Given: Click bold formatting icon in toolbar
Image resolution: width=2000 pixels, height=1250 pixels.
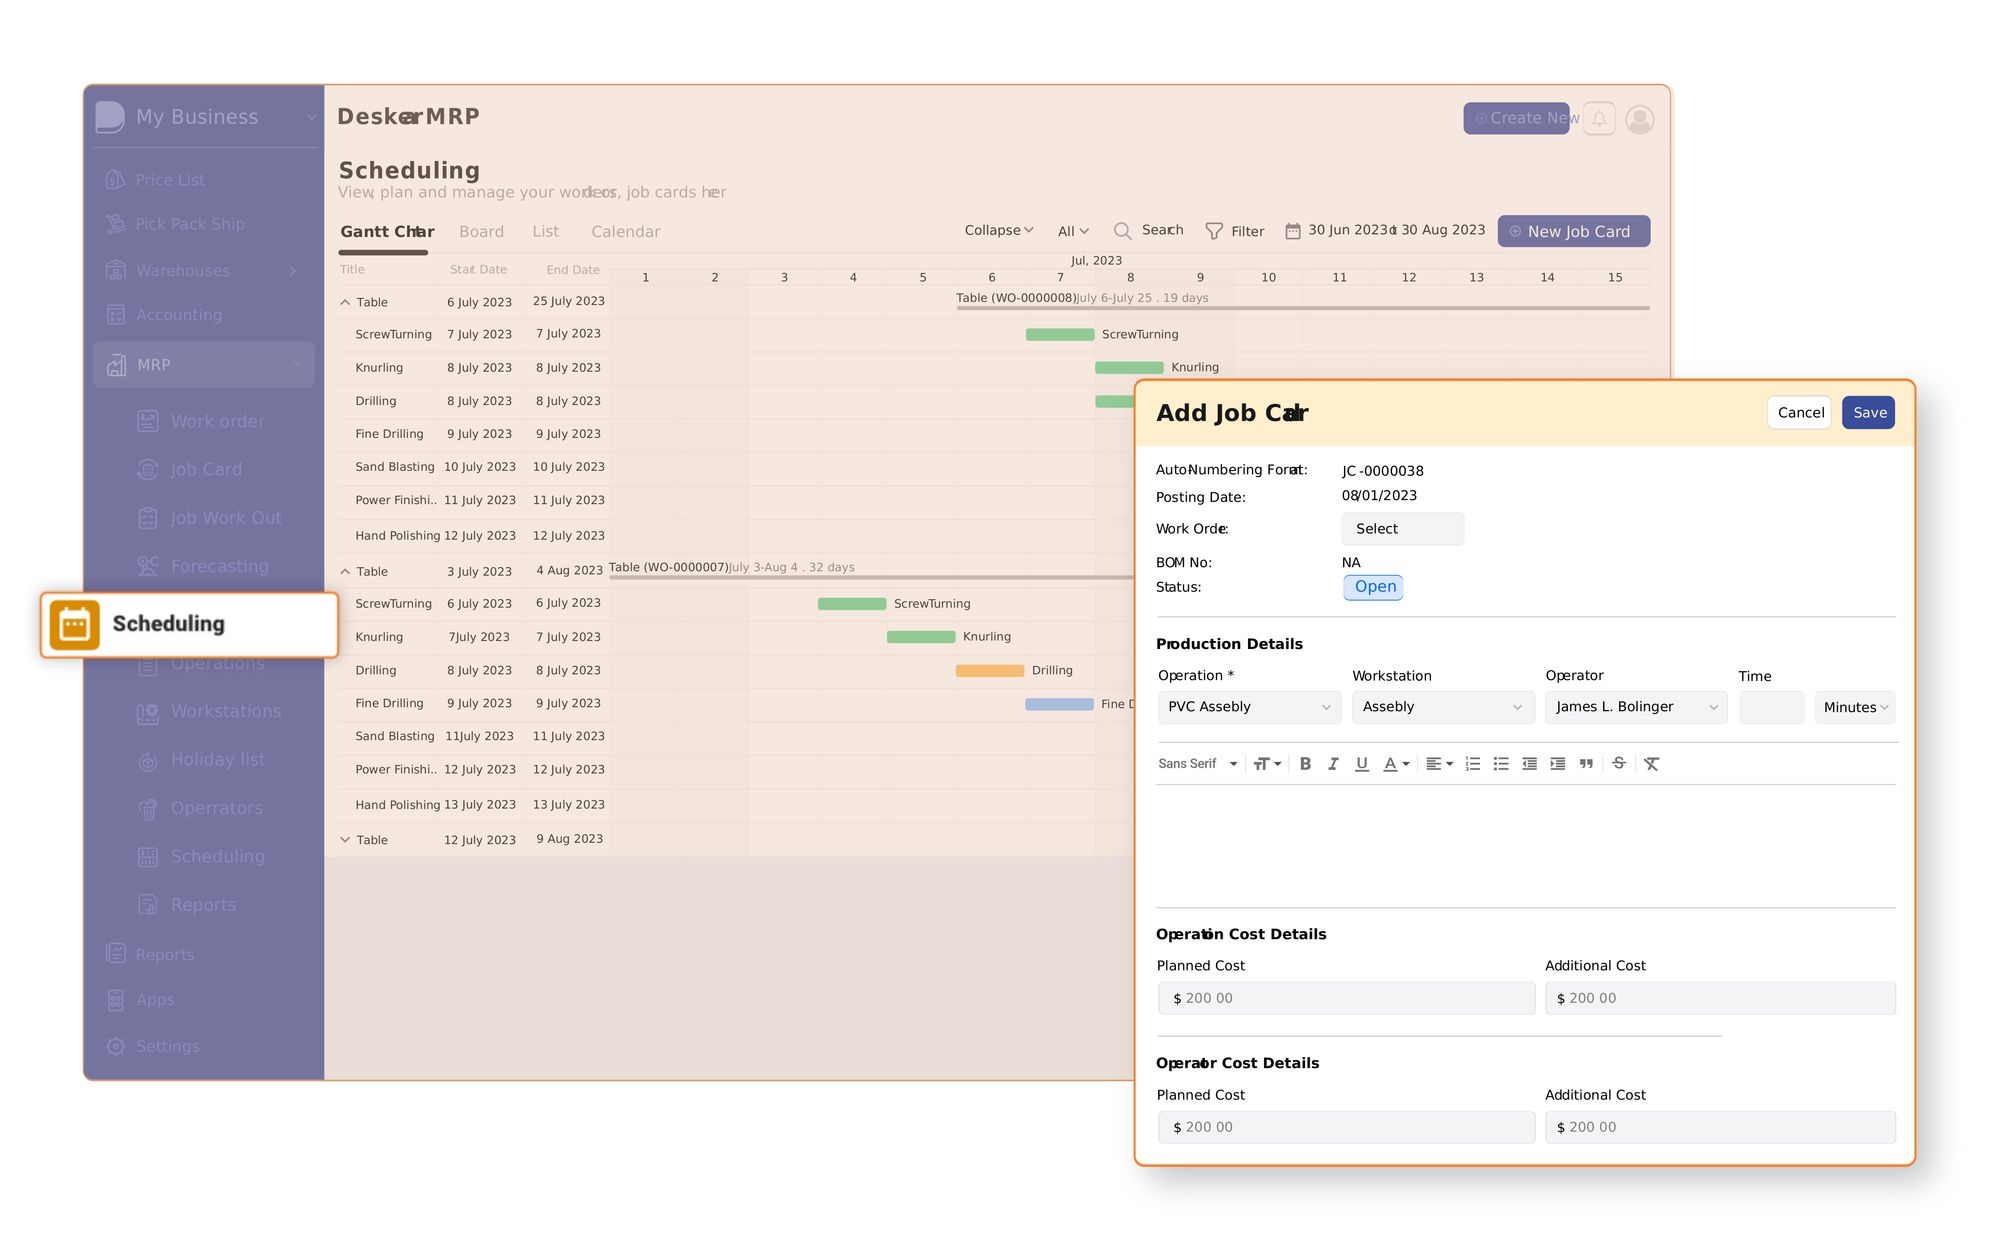Looking at the screenshot, I should (1306, 762).
